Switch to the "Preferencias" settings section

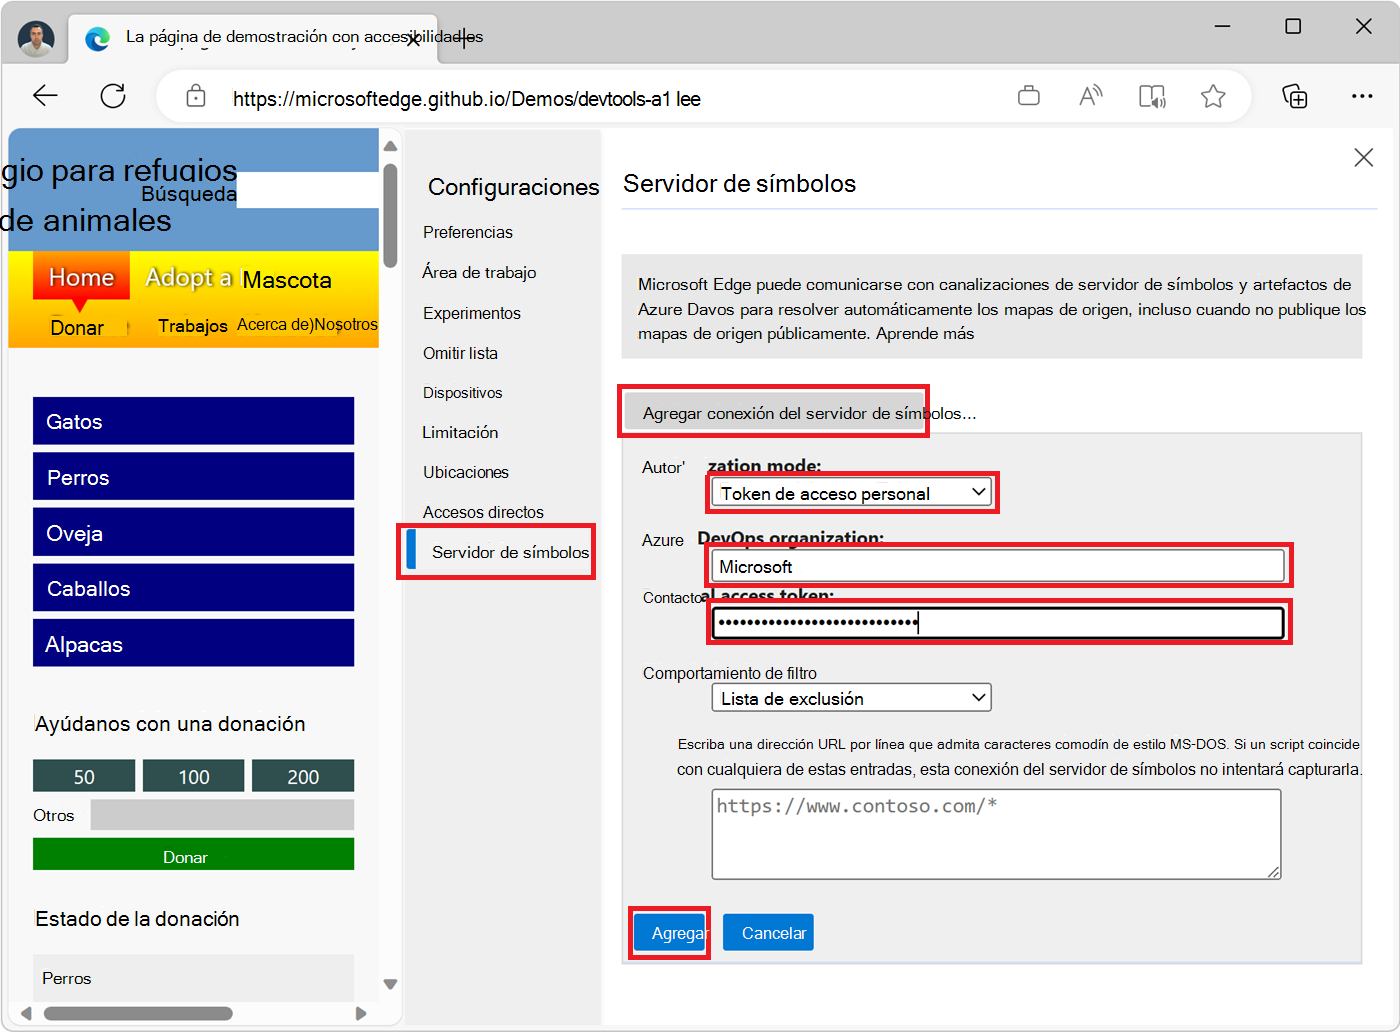[x=467, y=232]
